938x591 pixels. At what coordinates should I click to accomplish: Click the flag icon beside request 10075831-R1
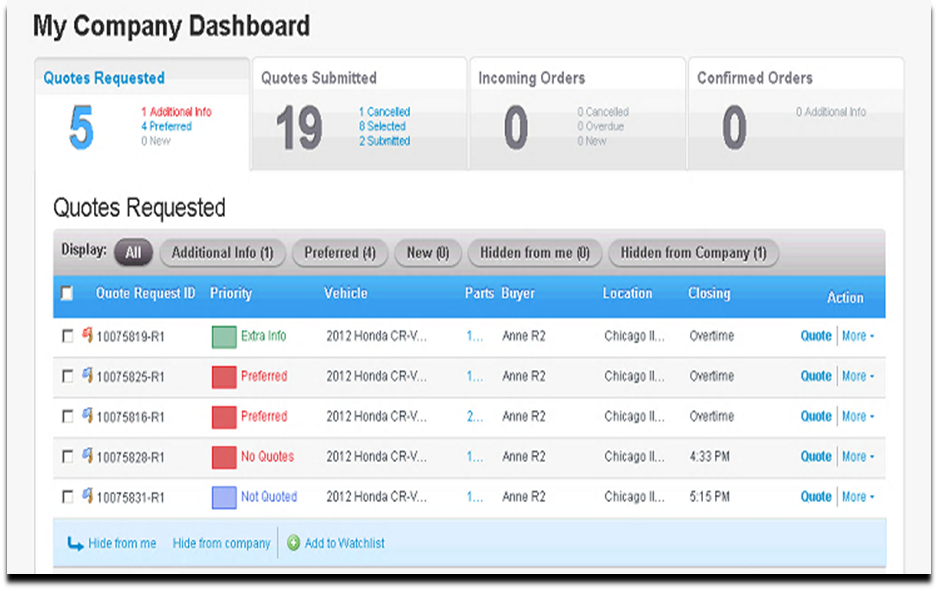pyautogui.click(x=88, y=496)
